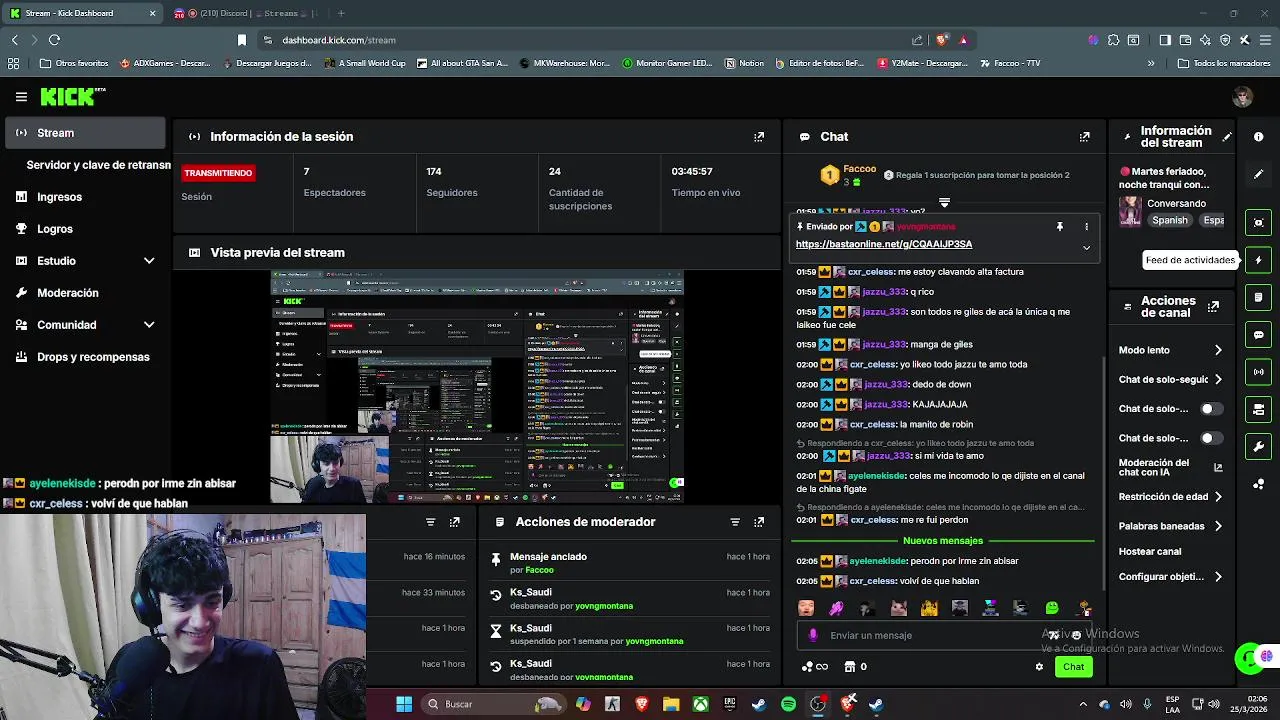This screenshot has width=1280, height=720.
Task: Open Configurar objetivo options chevron
Action: pos(1218,577)
